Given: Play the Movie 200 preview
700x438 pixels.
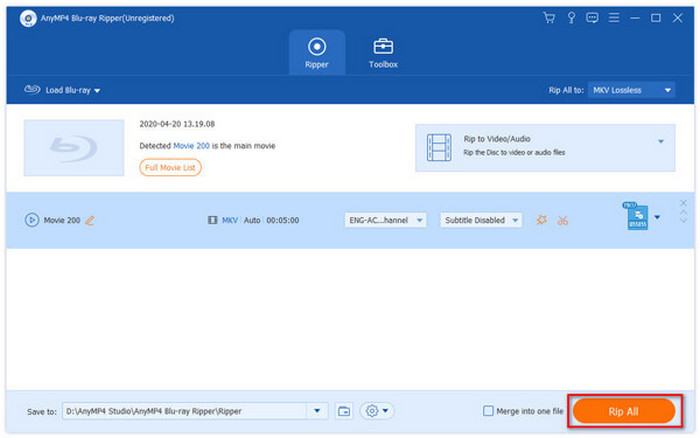Looking at the screenshot, I should pos(32,219).
